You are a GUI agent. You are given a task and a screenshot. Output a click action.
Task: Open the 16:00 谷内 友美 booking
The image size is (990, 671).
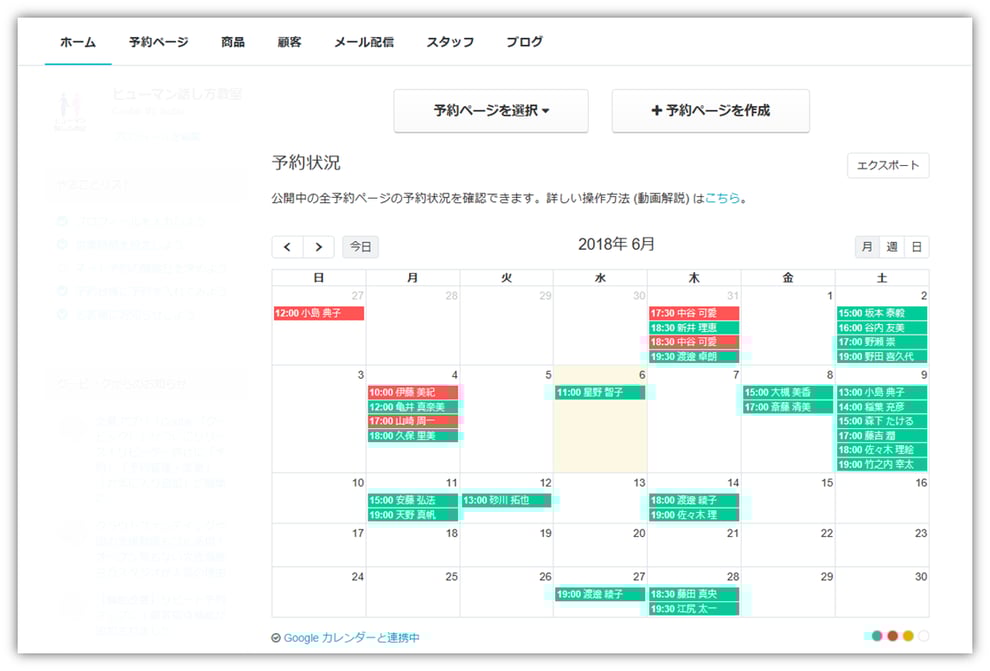pos(882,328)
